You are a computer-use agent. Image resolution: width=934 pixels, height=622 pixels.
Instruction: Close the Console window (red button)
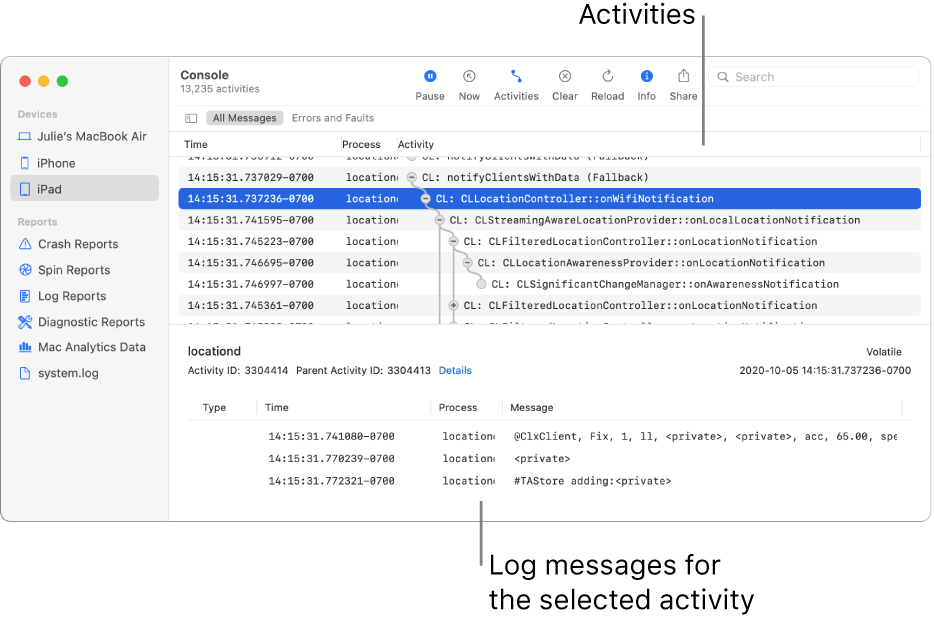tap(25, 81)
